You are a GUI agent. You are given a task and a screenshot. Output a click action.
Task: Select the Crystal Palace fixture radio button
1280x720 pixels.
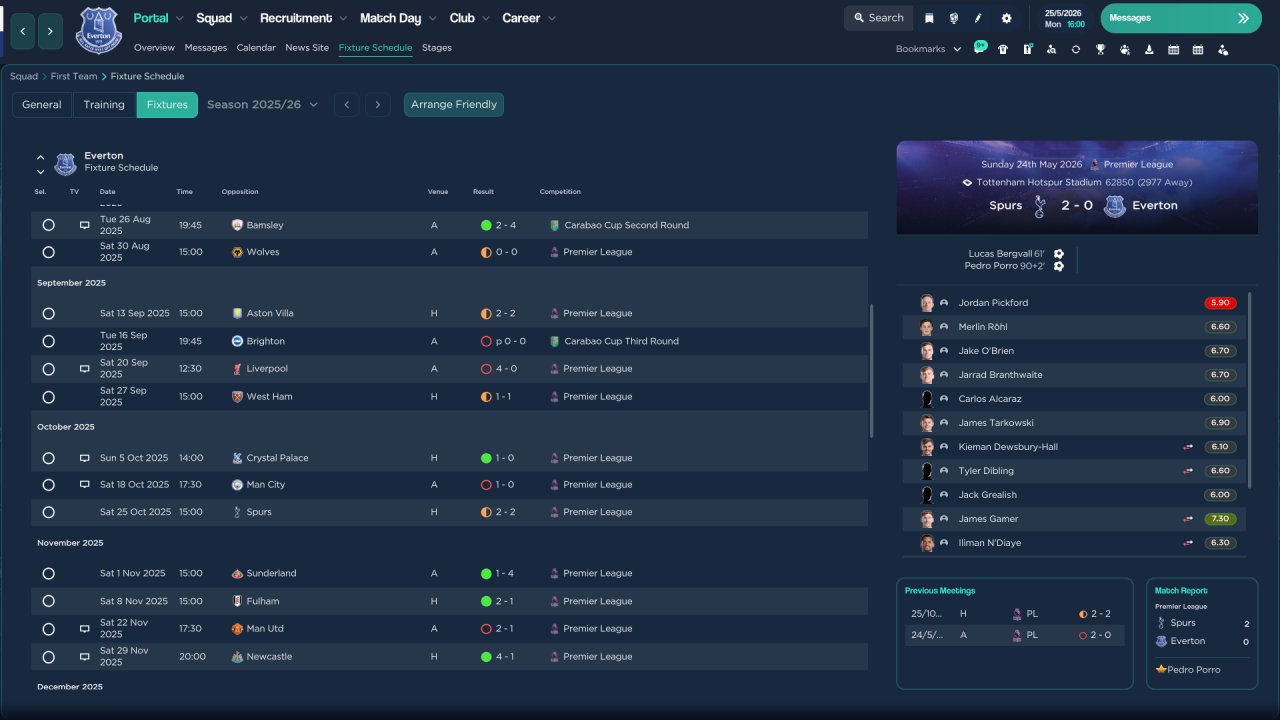click(48, 458)
